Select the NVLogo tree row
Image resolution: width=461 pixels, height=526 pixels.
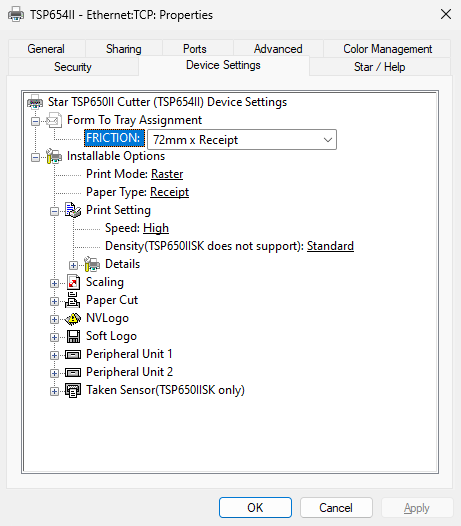[x=107, y=318]
